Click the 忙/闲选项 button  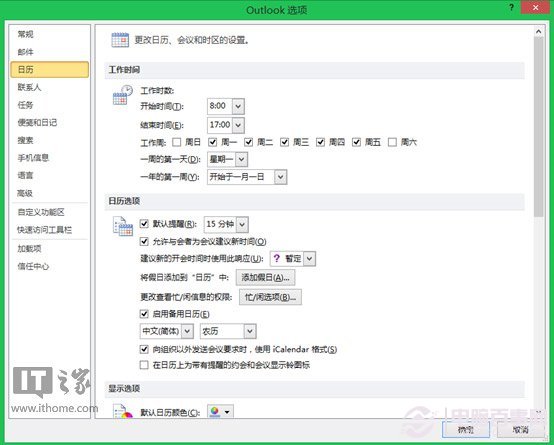[271, 297]
